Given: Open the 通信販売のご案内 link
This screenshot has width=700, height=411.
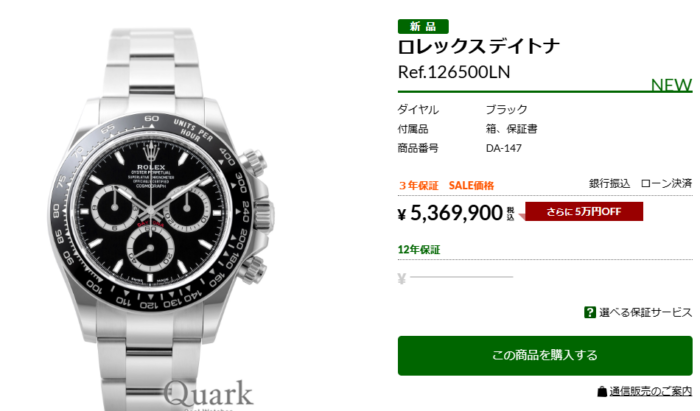Looking at the screenshot, I should [650, 392].
